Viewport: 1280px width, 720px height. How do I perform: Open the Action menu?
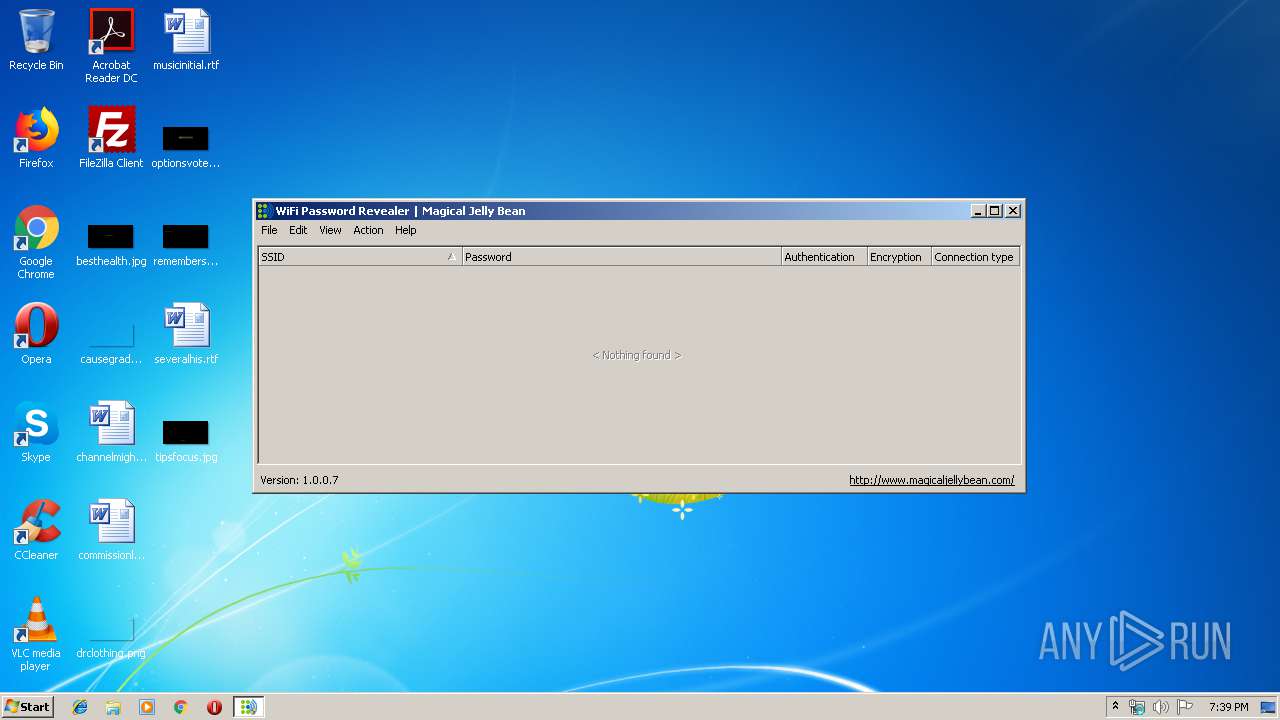[368, 230]
